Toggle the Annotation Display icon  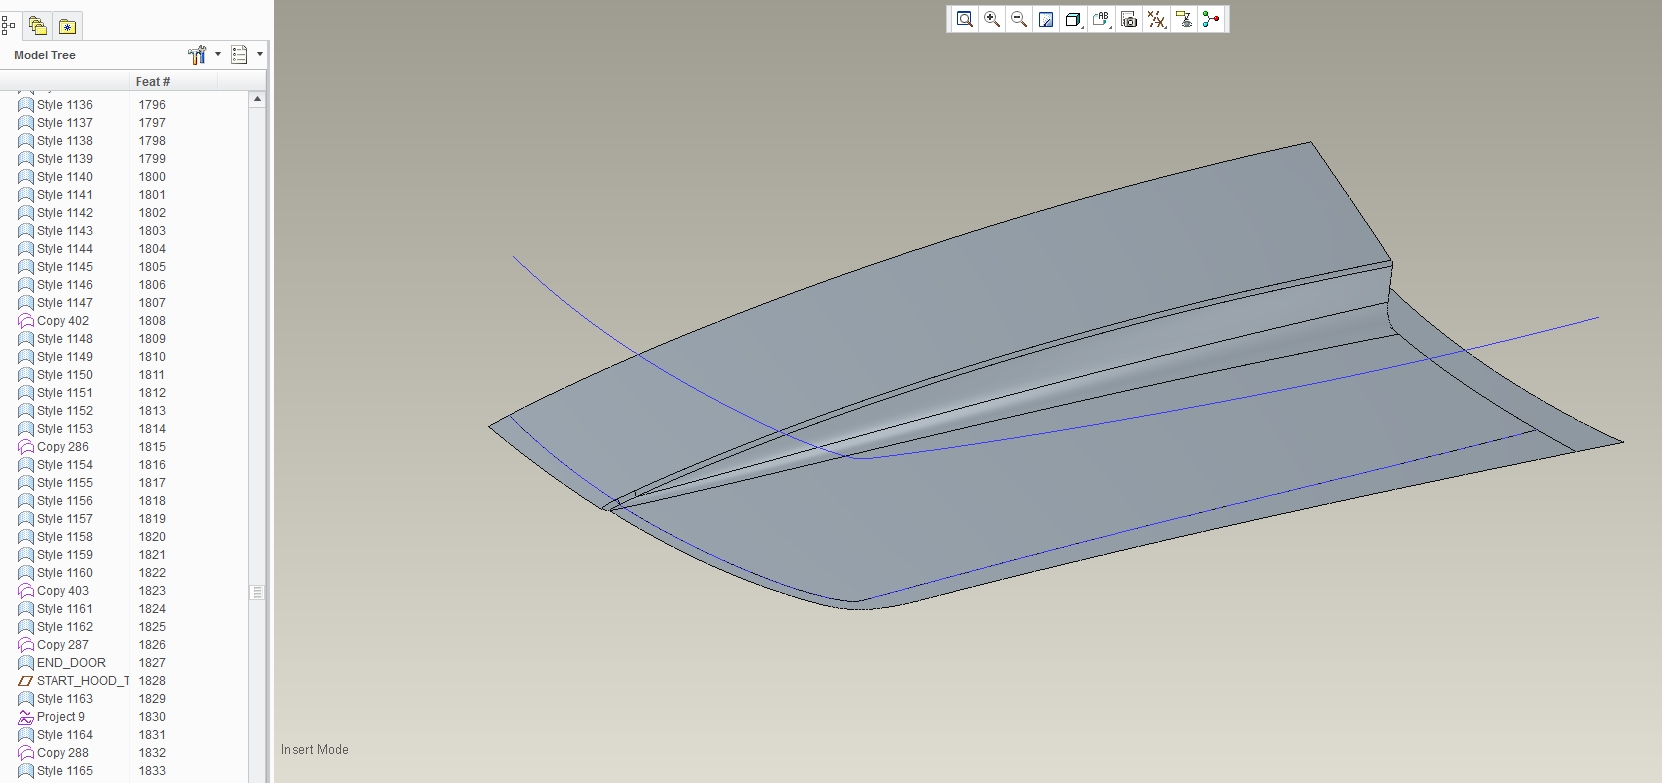pyautogui.click(x=1184, y=19)
